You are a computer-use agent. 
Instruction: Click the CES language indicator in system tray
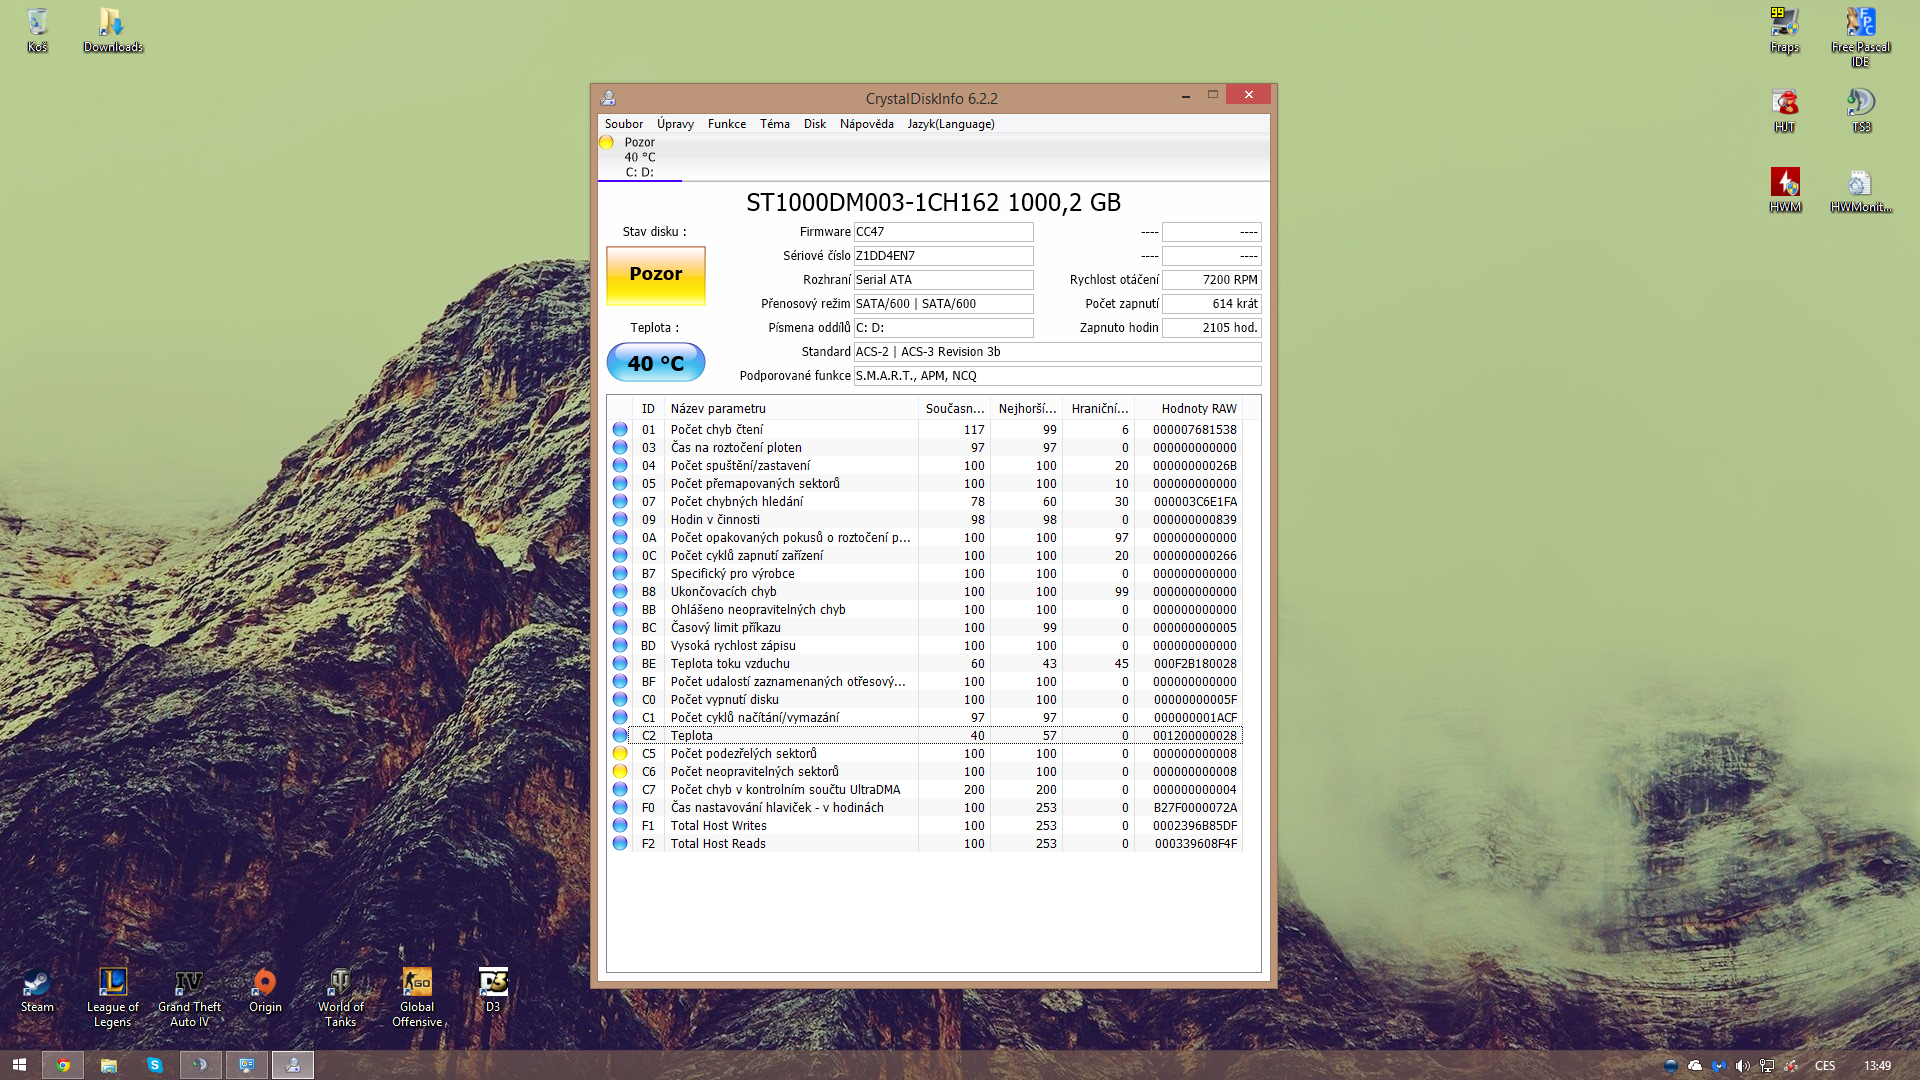(x=1825, y=1066)
